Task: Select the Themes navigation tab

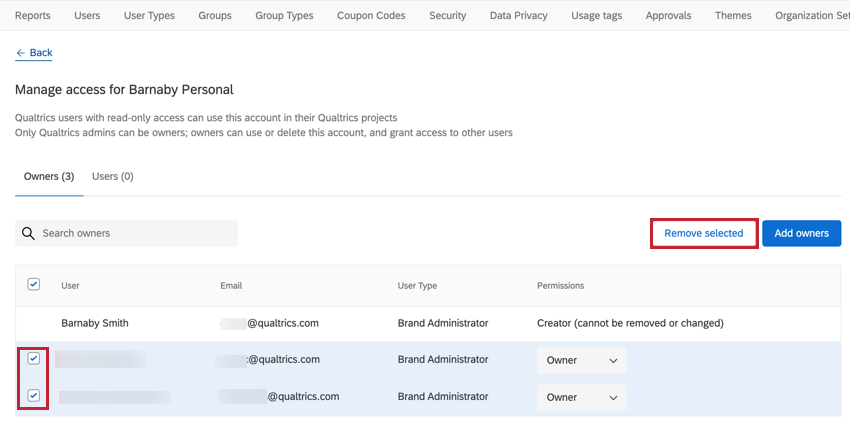Action: click(733, 16)
